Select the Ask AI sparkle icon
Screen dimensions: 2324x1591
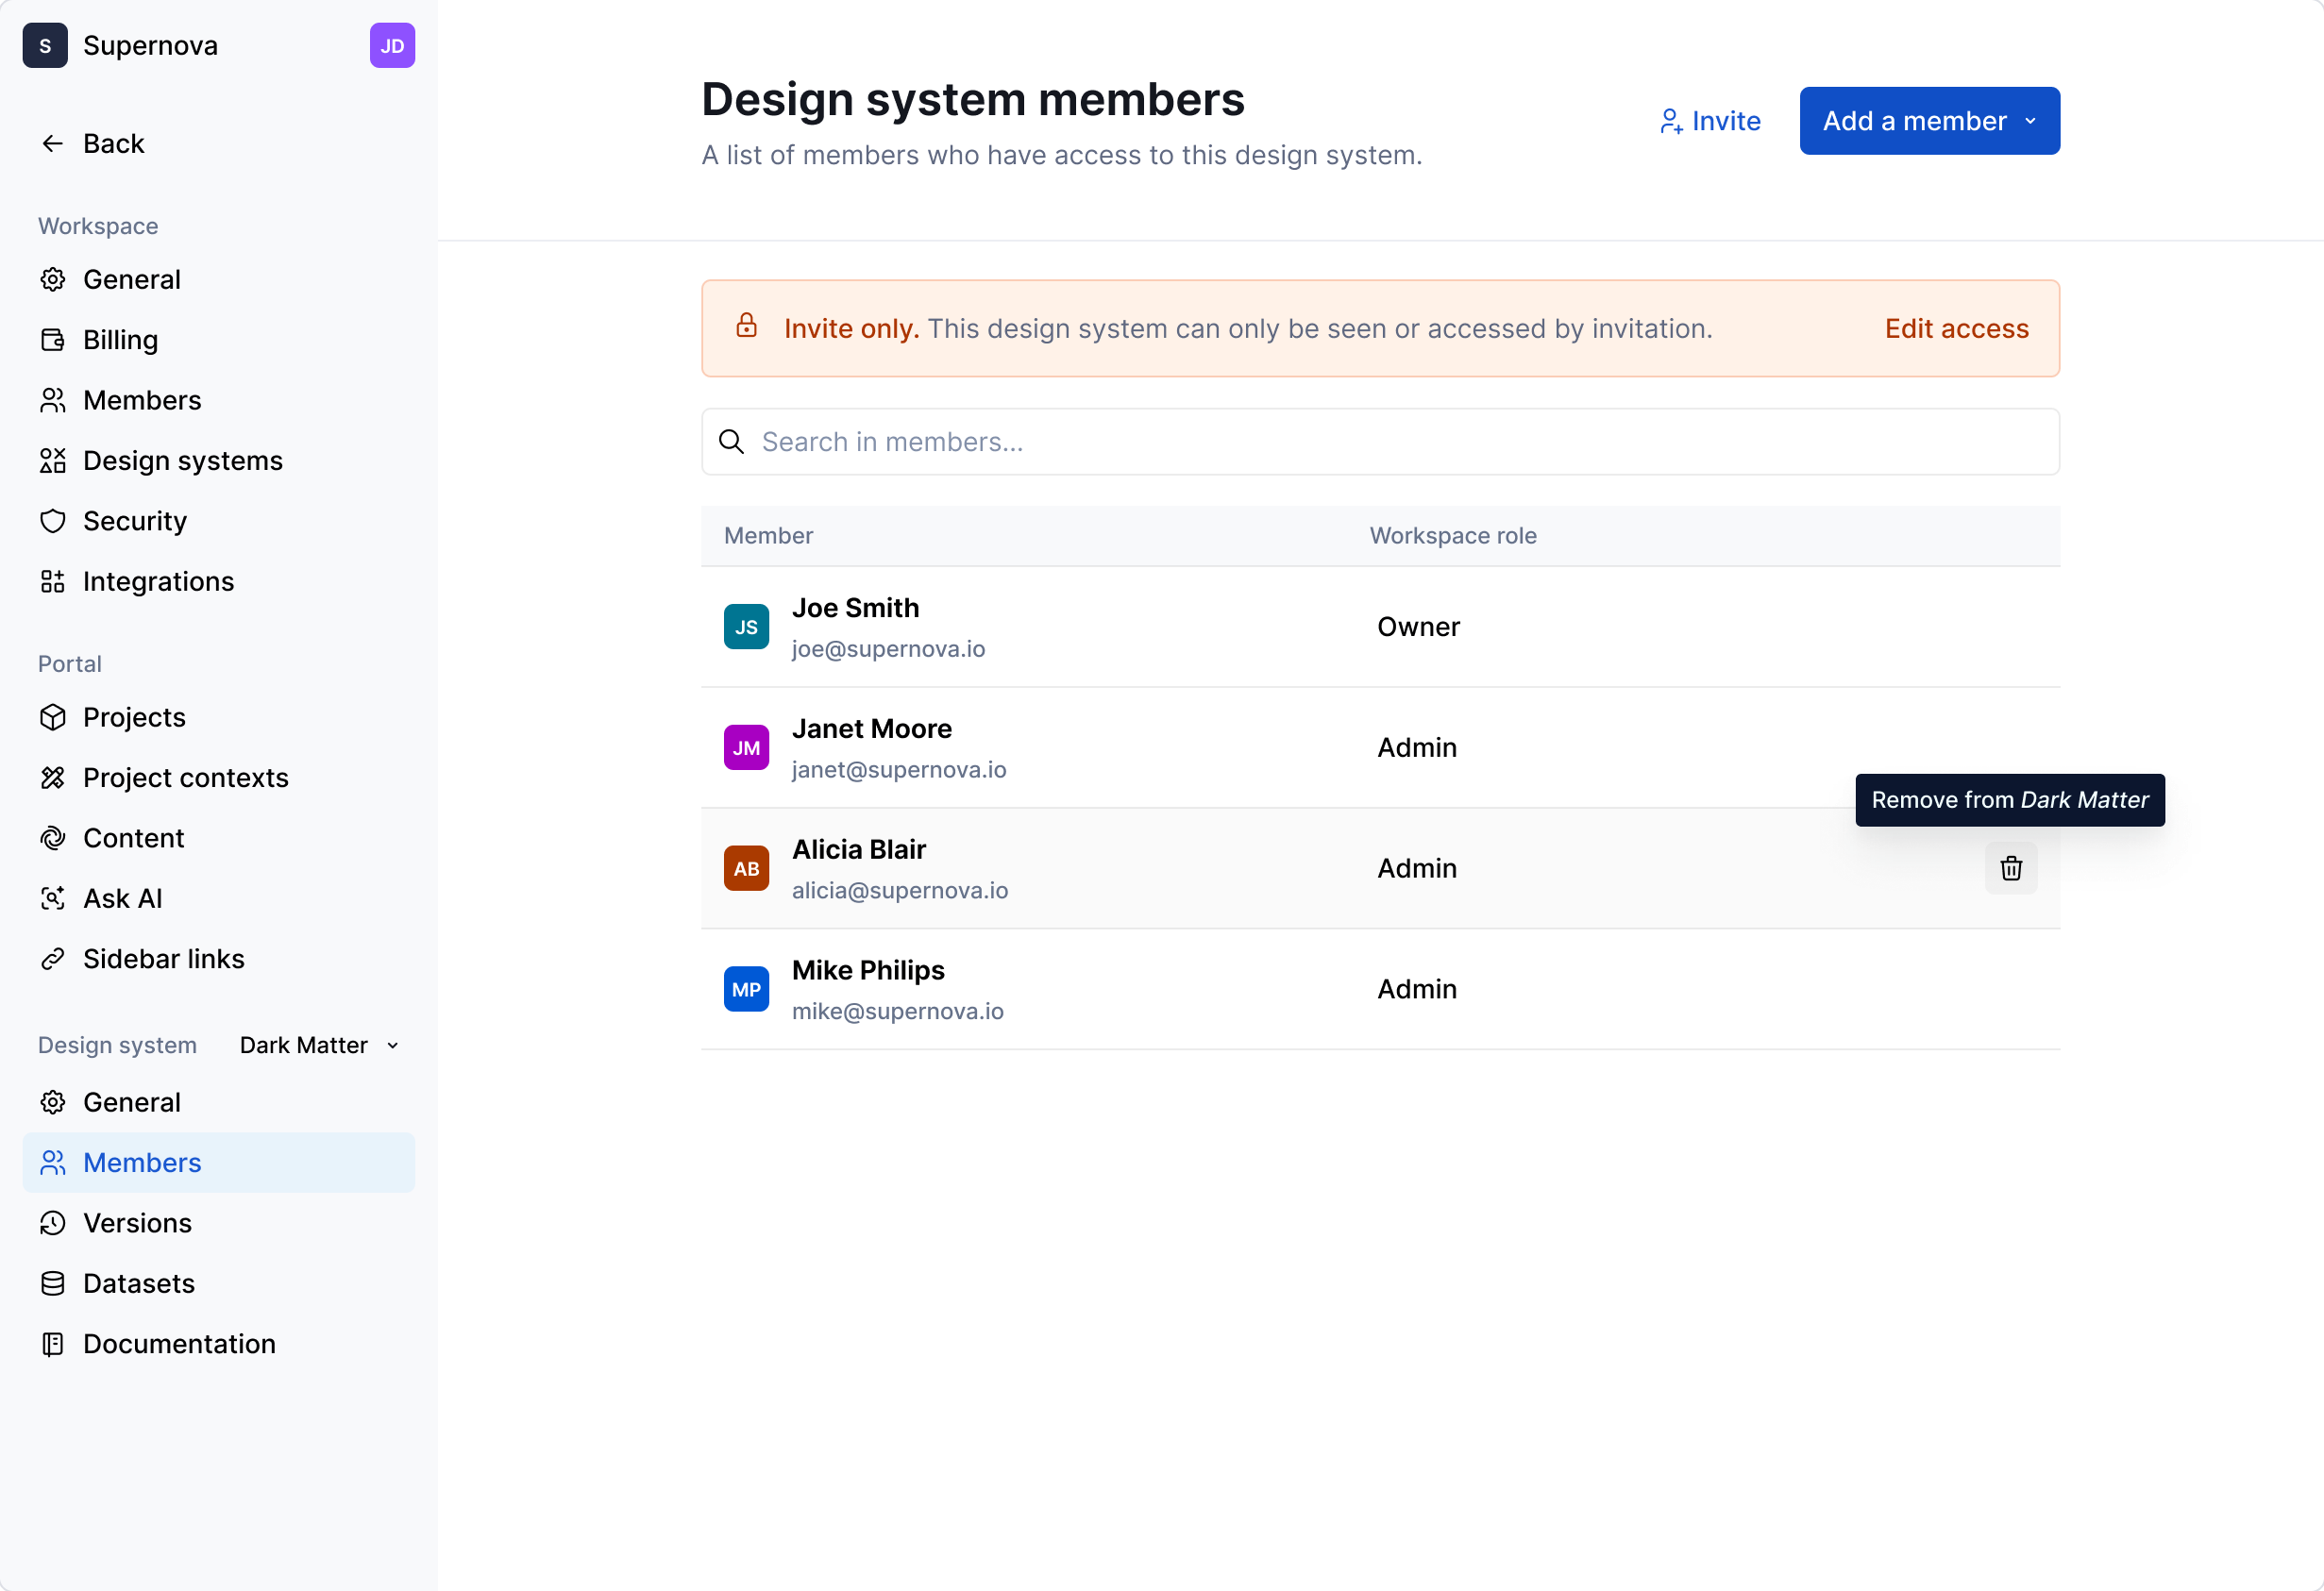tap(54, 898)
